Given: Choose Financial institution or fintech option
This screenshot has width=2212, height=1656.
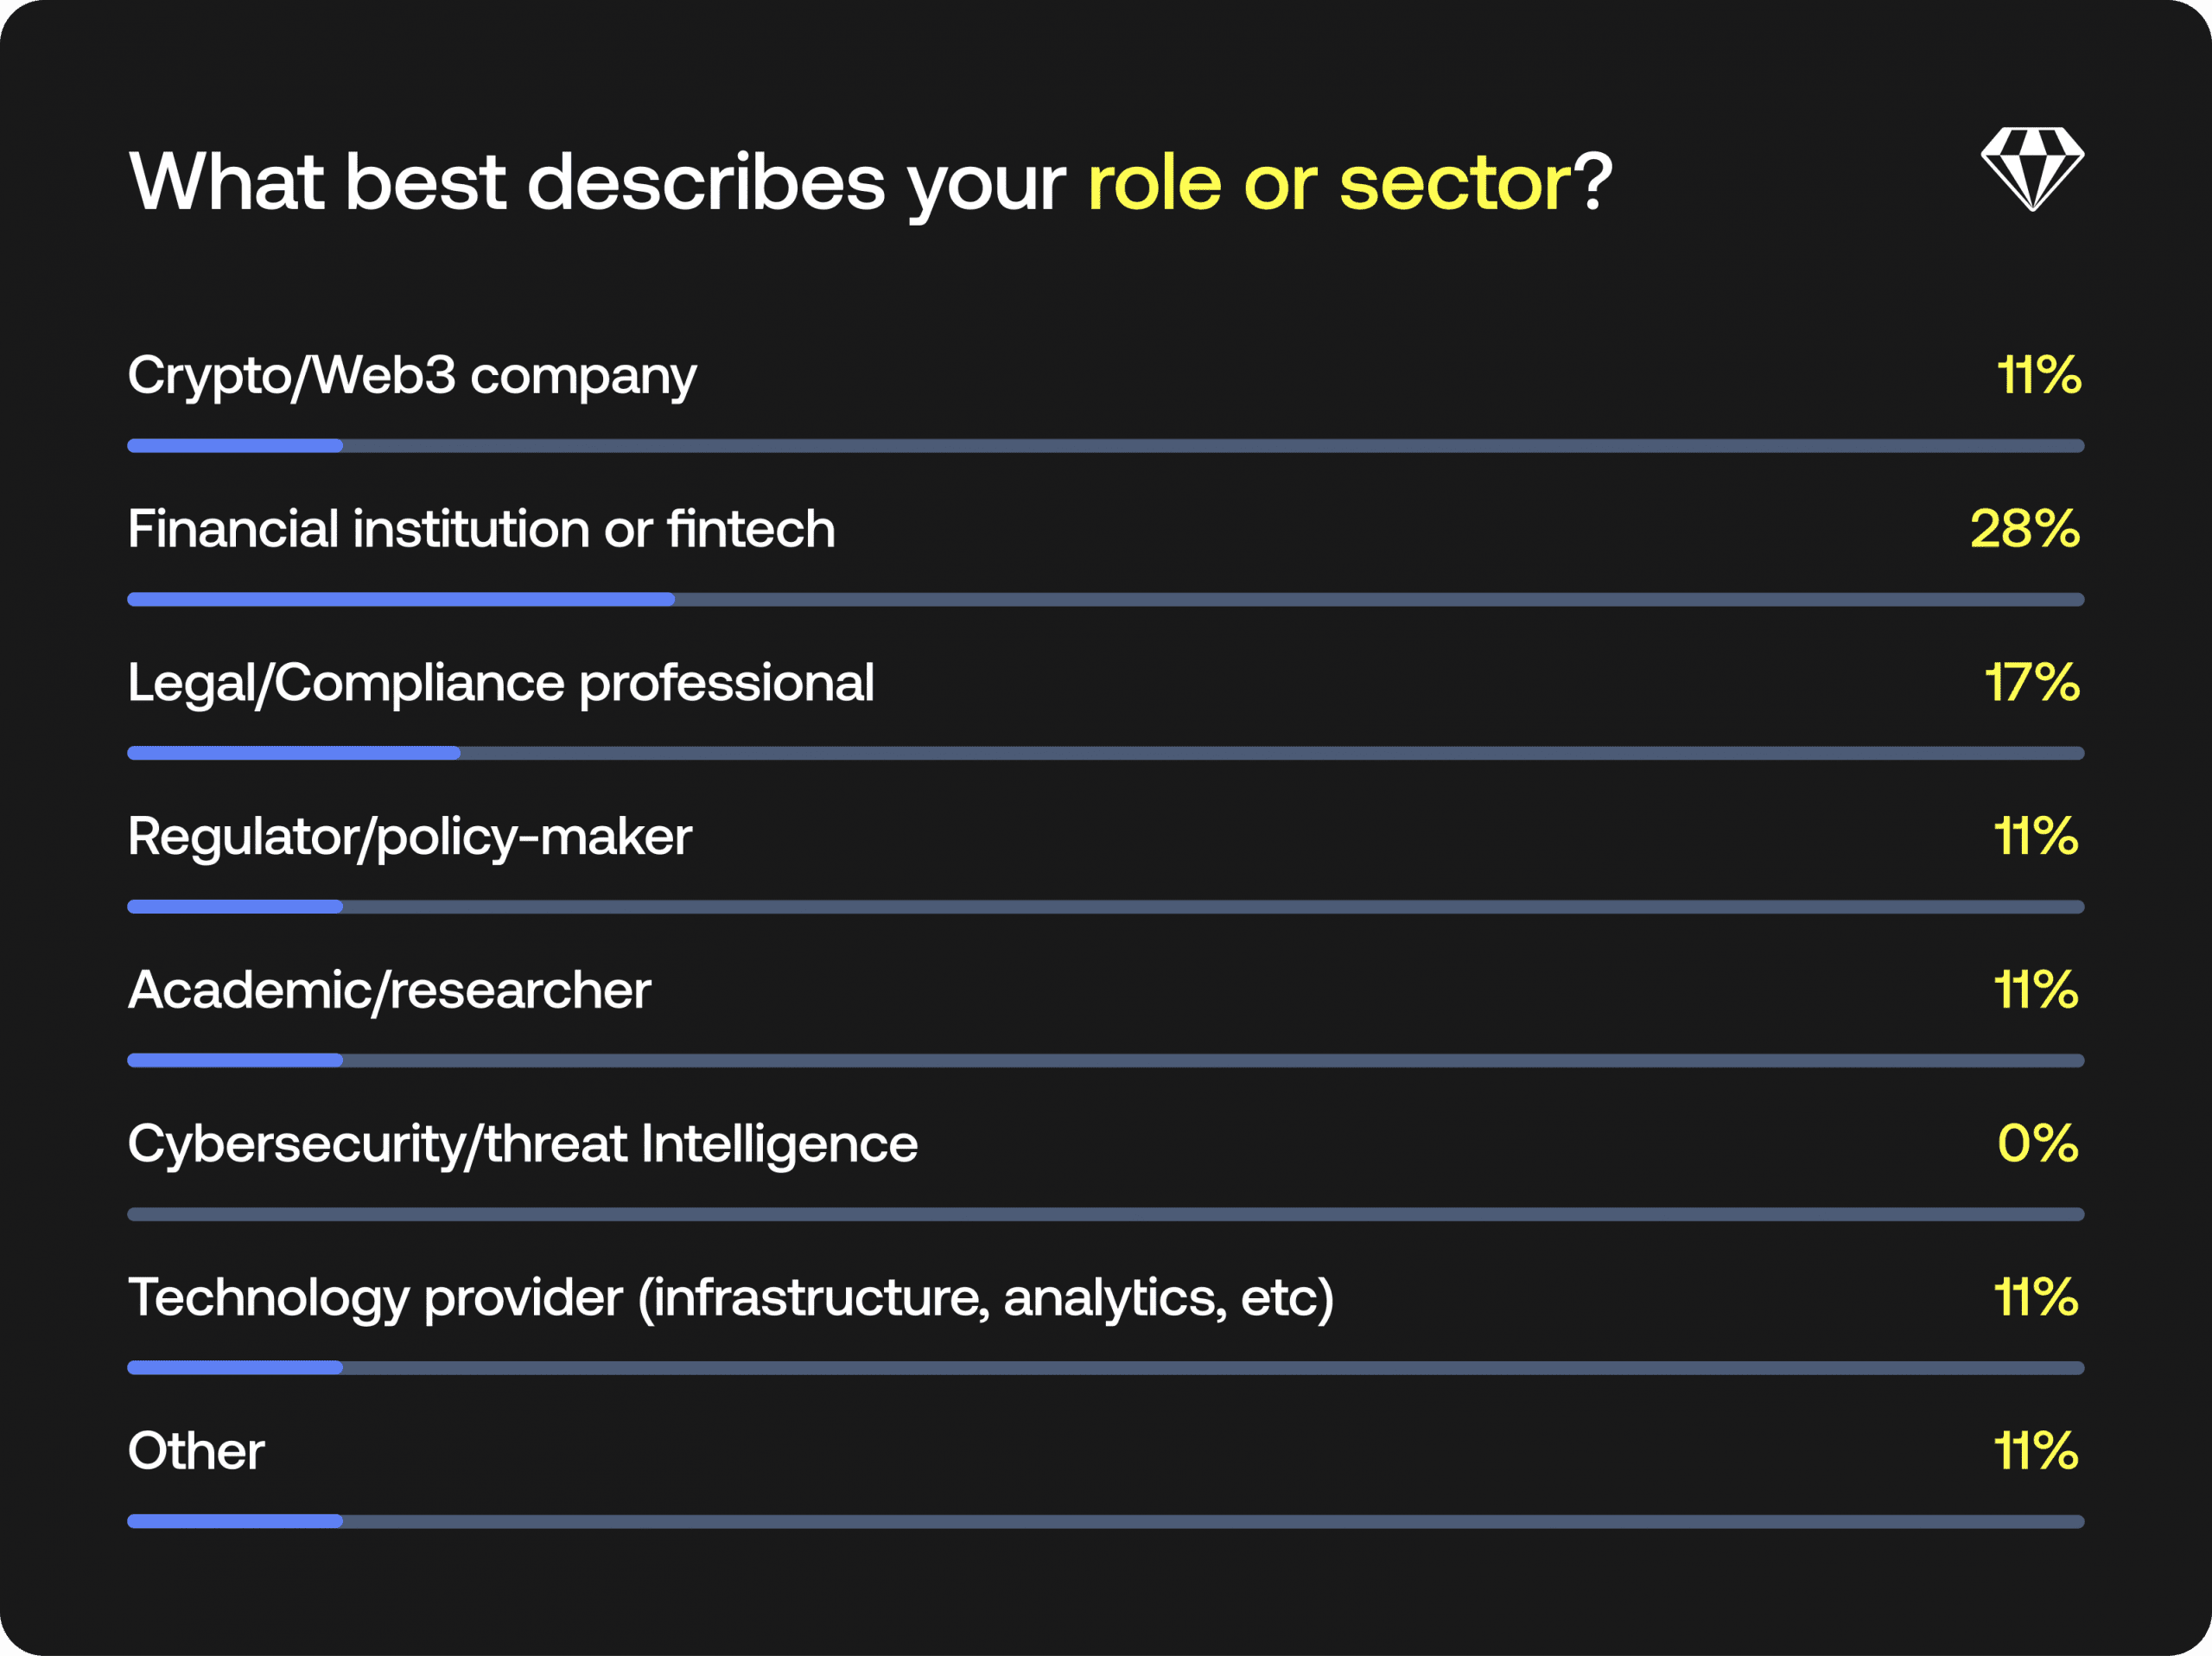Looking at the screenshot, I should pyautogui.click(x=481, y=529).
